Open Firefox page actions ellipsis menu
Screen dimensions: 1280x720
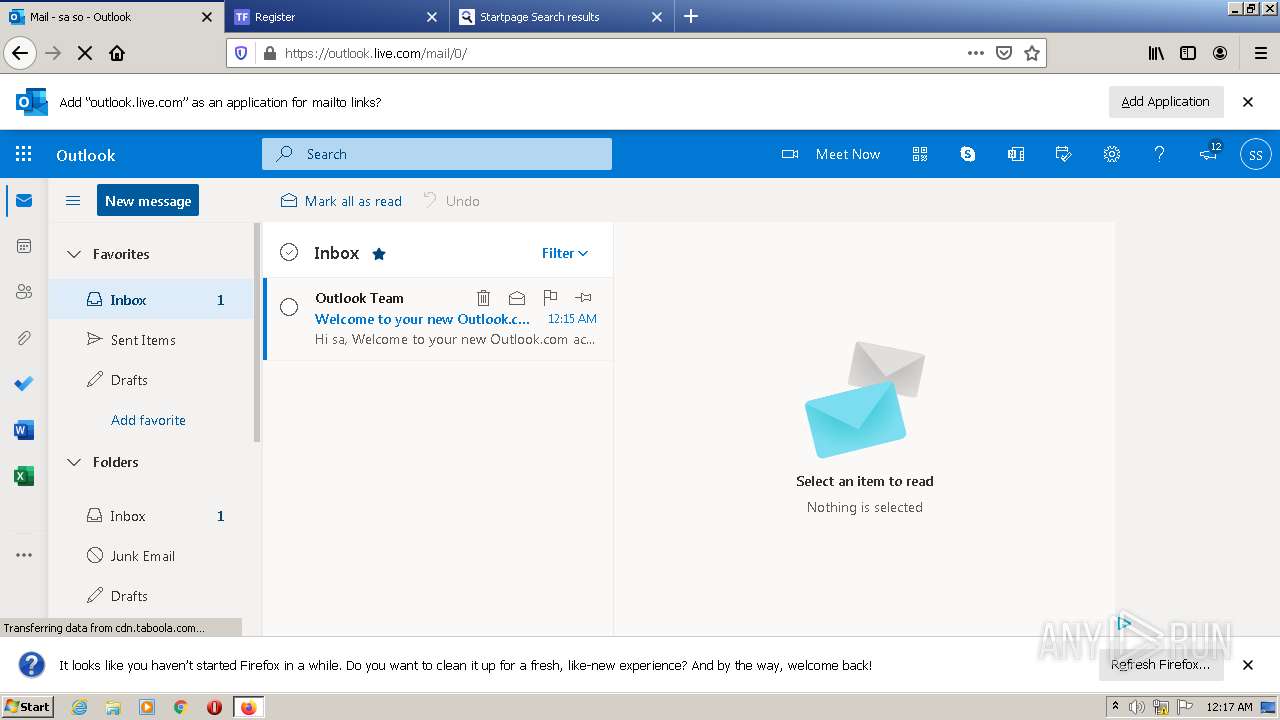[976, 53]
